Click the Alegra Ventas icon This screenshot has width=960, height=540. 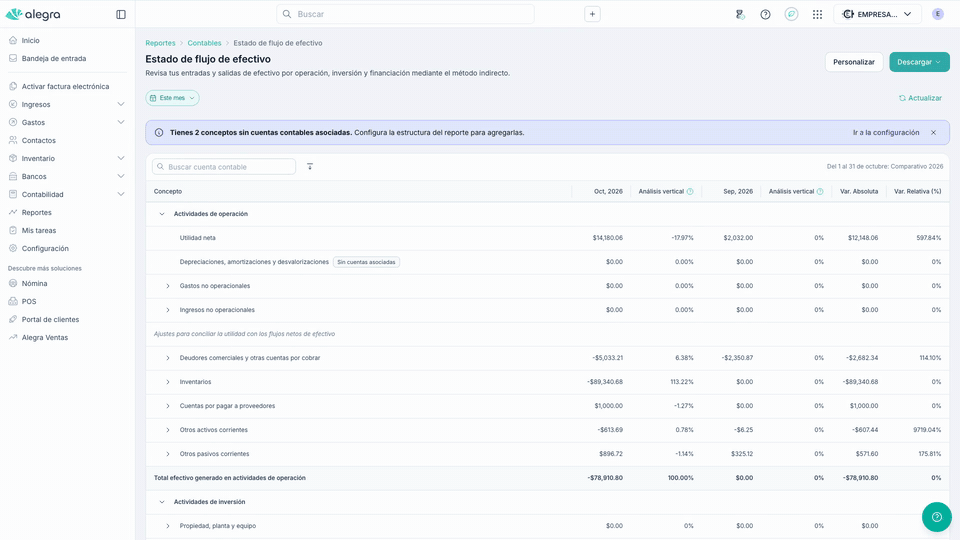13,337
